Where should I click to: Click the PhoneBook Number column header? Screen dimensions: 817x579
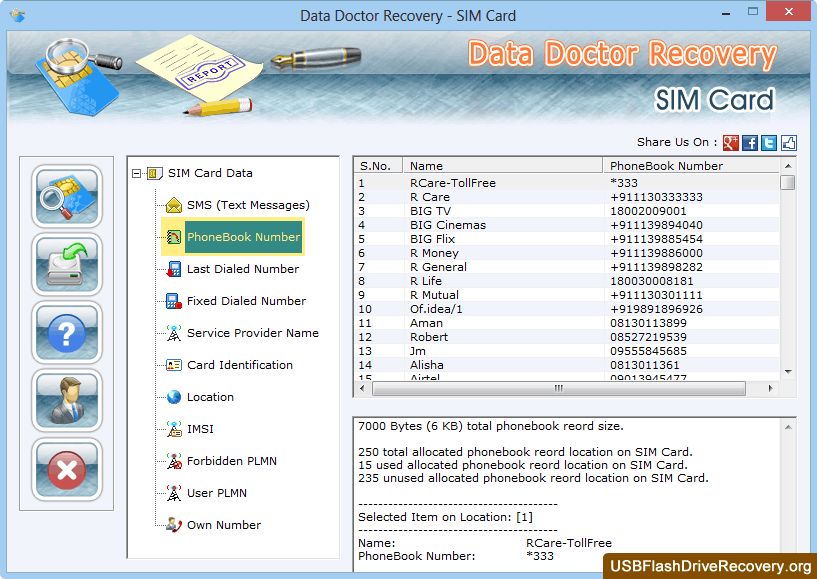(690, 166)
